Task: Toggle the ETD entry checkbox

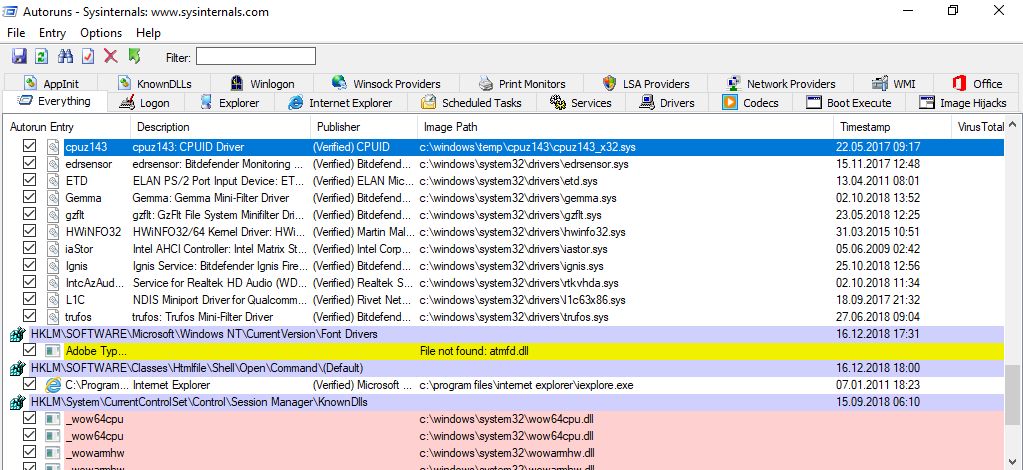Action: click(29, 180)
